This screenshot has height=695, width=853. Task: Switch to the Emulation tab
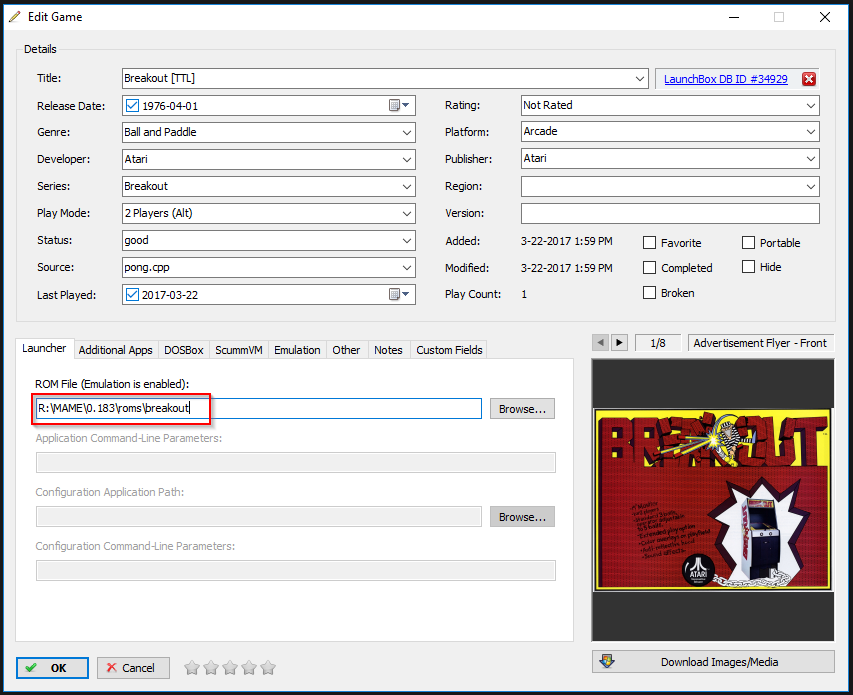tap(297, 350)
